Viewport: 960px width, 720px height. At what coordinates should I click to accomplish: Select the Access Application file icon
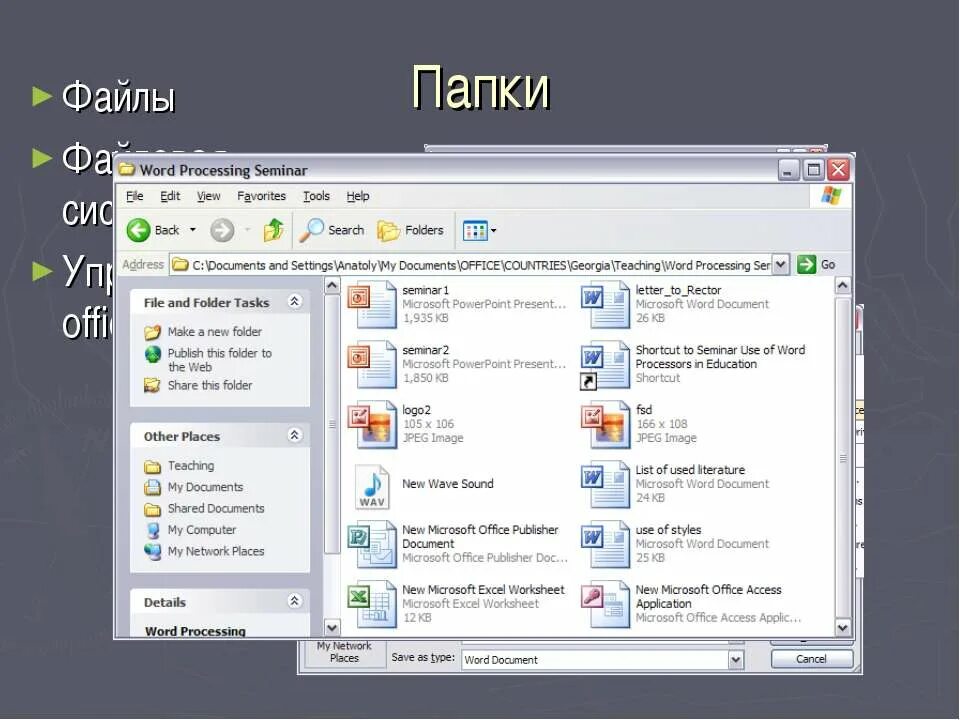(x=606, y=604)
